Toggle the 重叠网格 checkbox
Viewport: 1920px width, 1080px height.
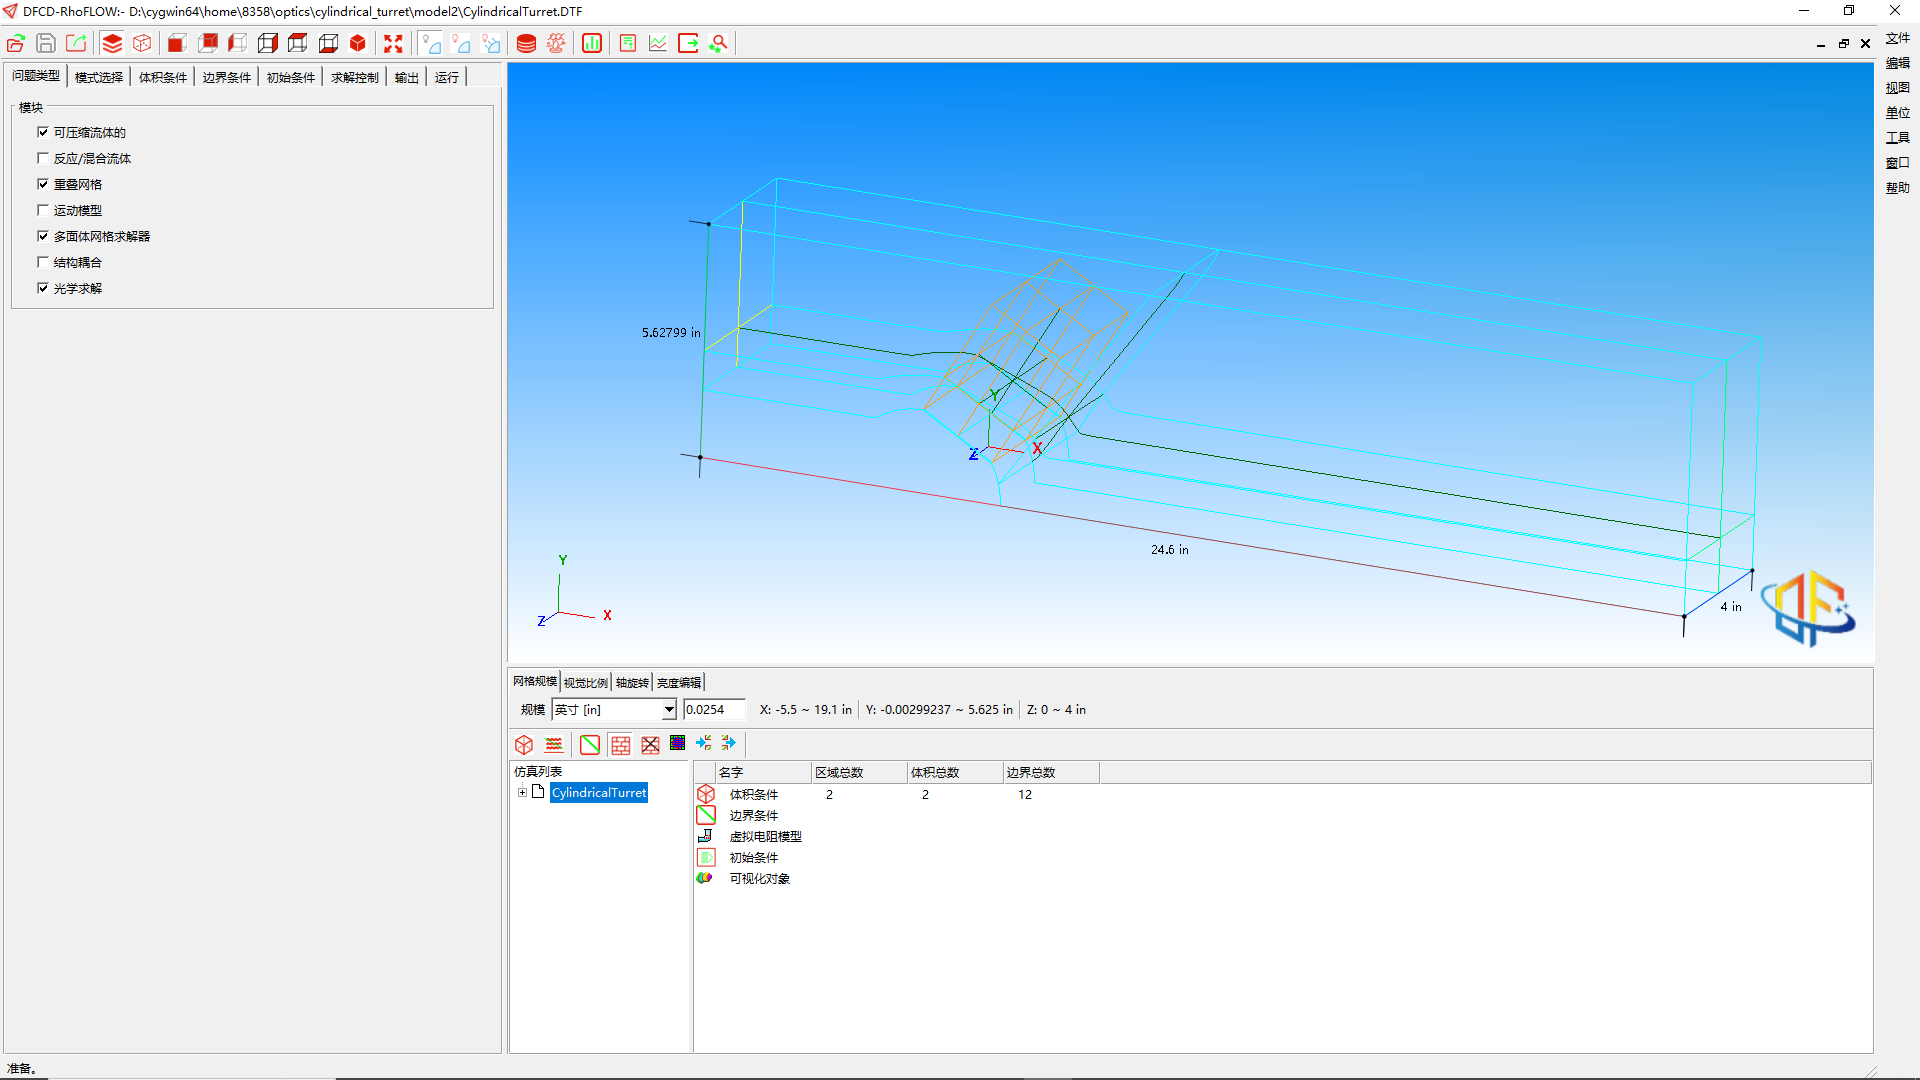pos(43,184)
